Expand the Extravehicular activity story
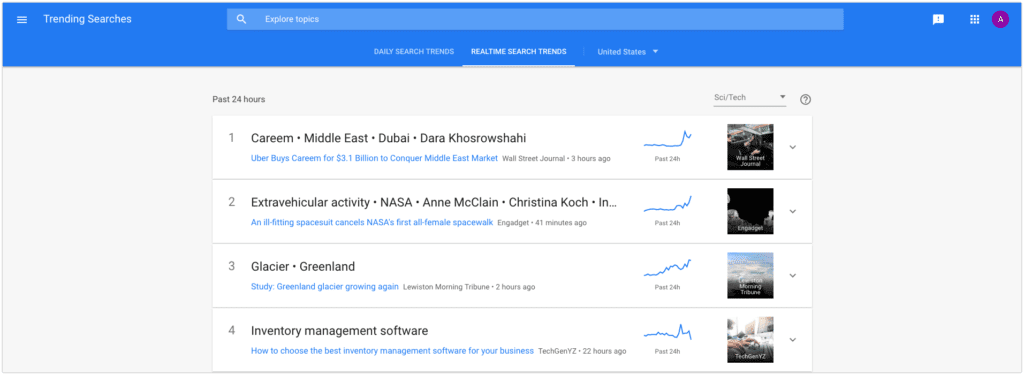 click(x=793, y=212)
